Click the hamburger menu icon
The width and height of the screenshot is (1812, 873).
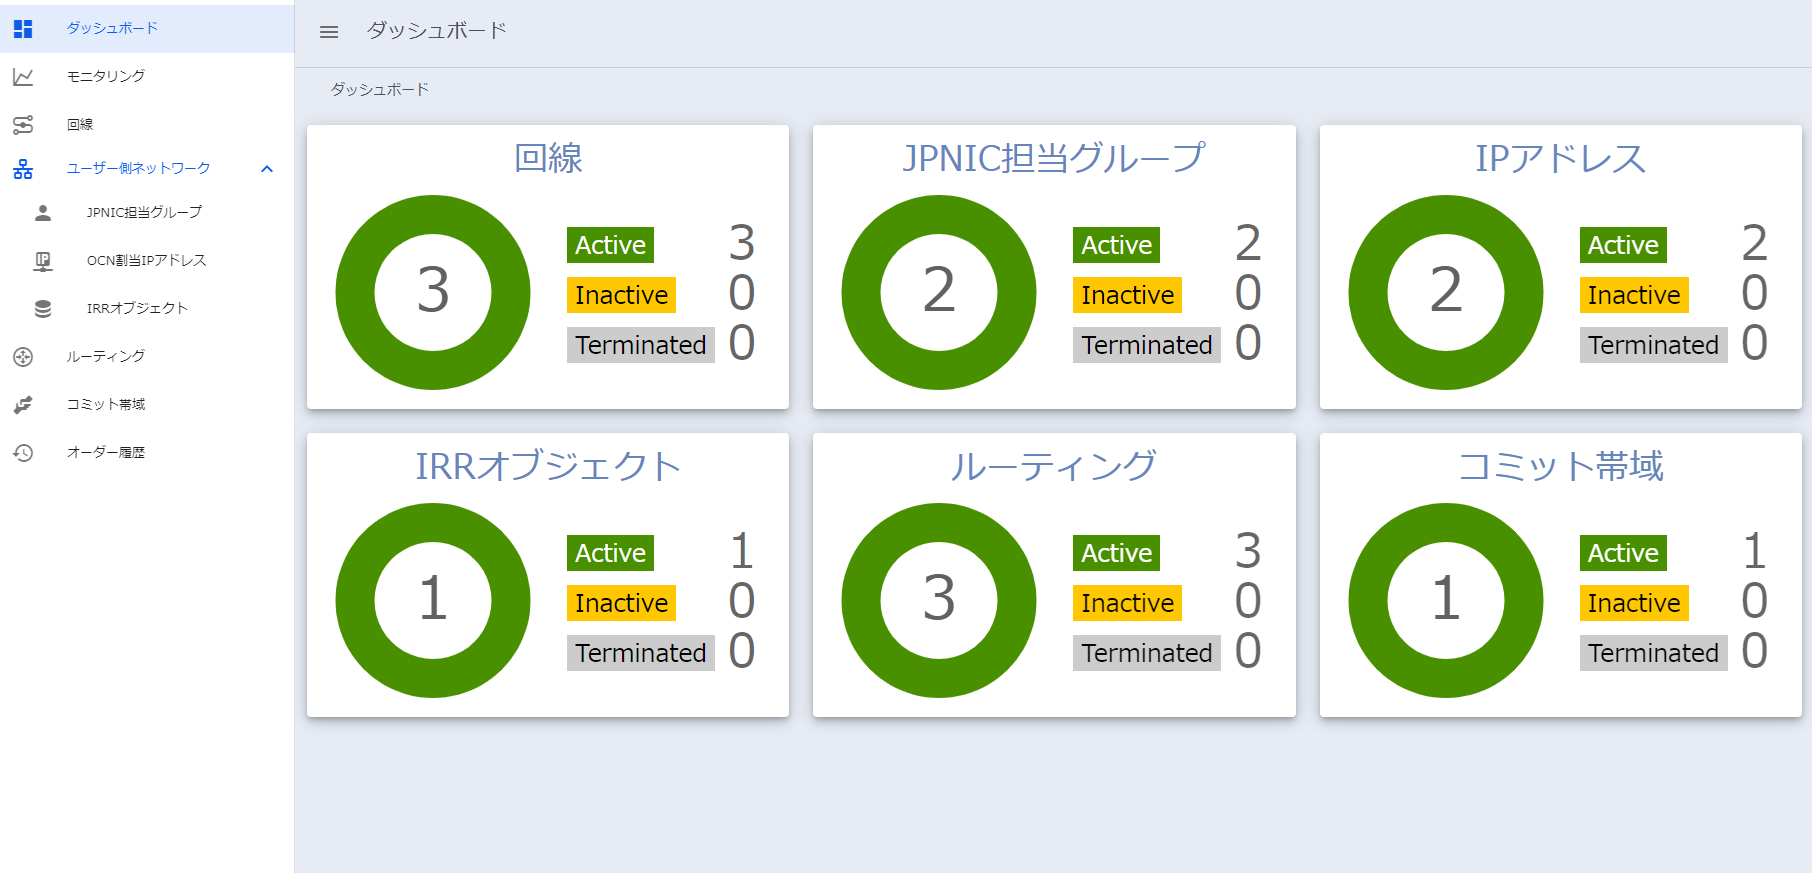coord(329,32)
